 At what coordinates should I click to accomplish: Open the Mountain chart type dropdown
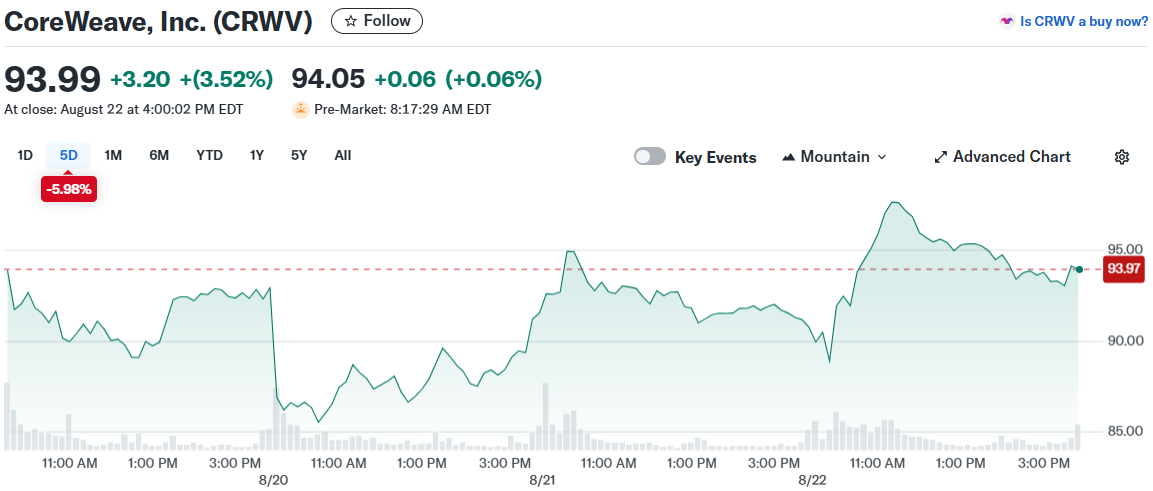(835, 157)
